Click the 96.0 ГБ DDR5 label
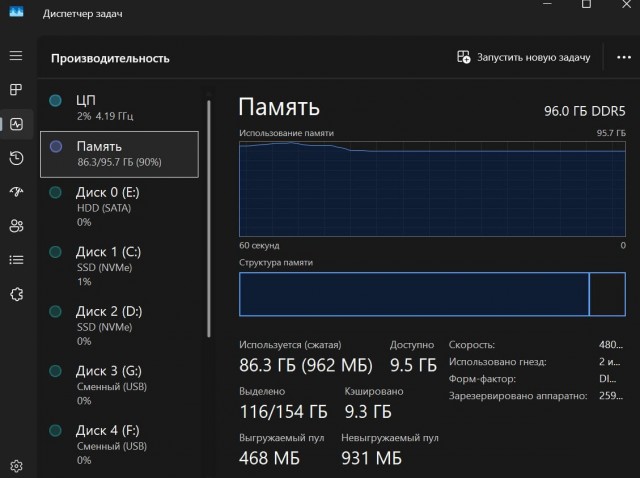This screenshot has width=640, height=478. pyautogui.click(x=584, y=111)
